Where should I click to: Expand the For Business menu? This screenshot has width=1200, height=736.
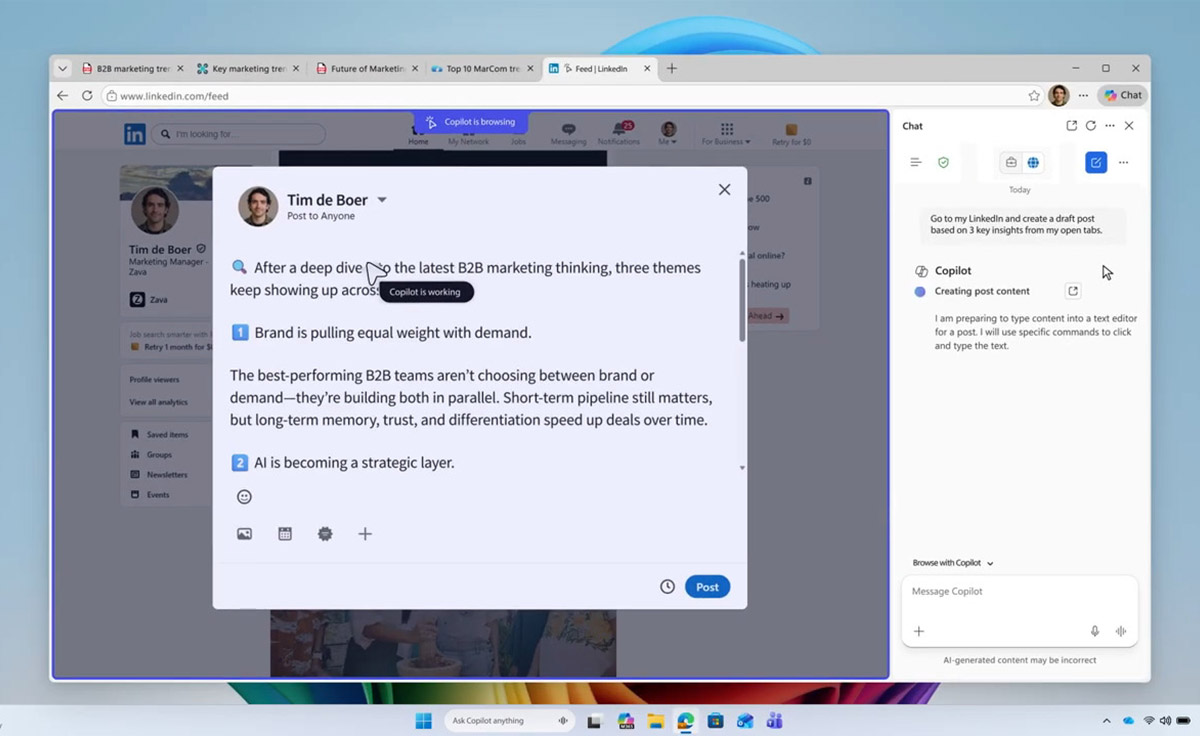point(726,134)
